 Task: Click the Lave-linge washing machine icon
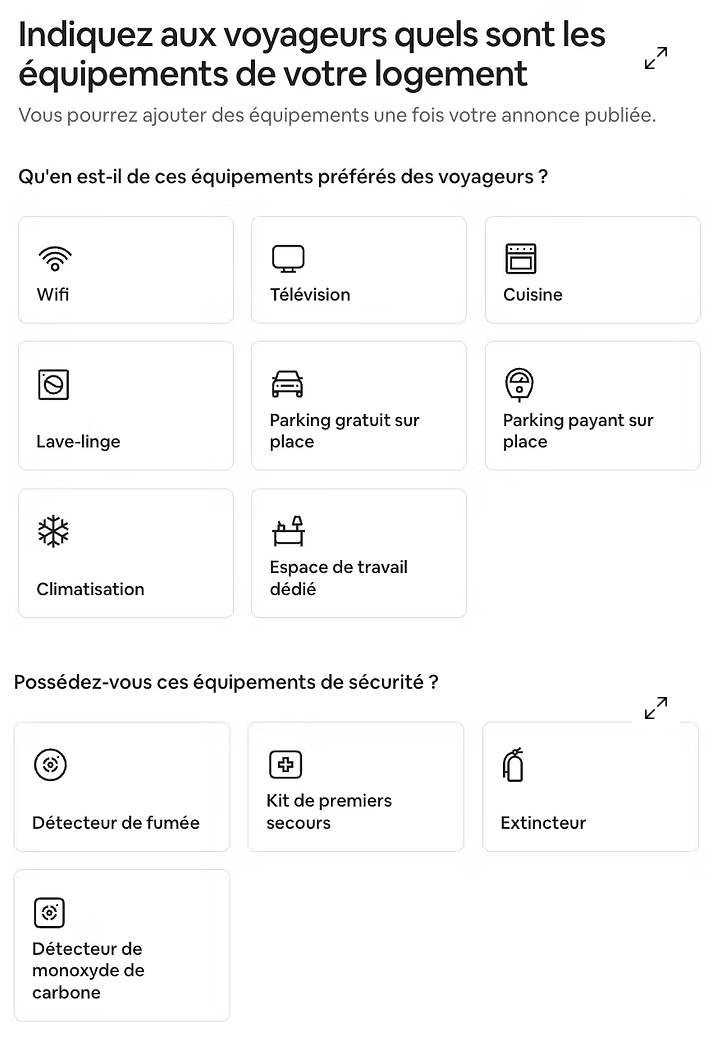coord(53,384)
